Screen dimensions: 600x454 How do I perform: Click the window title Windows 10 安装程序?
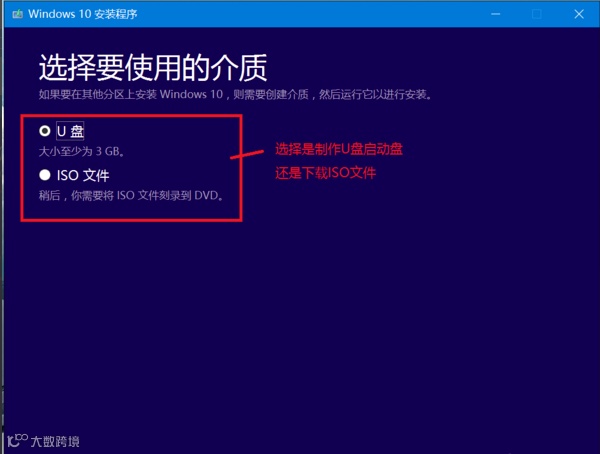[x=83, y=14]
